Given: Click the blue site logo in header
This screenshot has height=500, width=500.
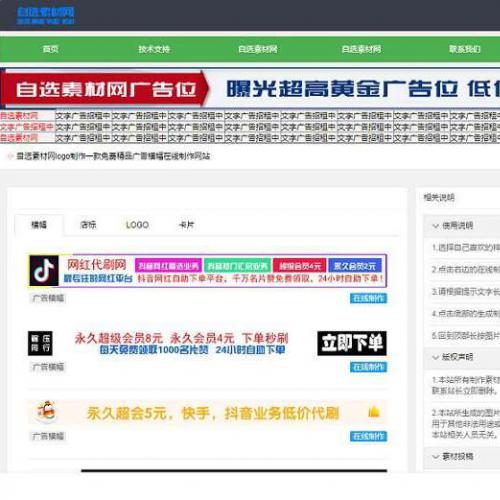Looking at the screenshot, I should (x=46, y=16).
